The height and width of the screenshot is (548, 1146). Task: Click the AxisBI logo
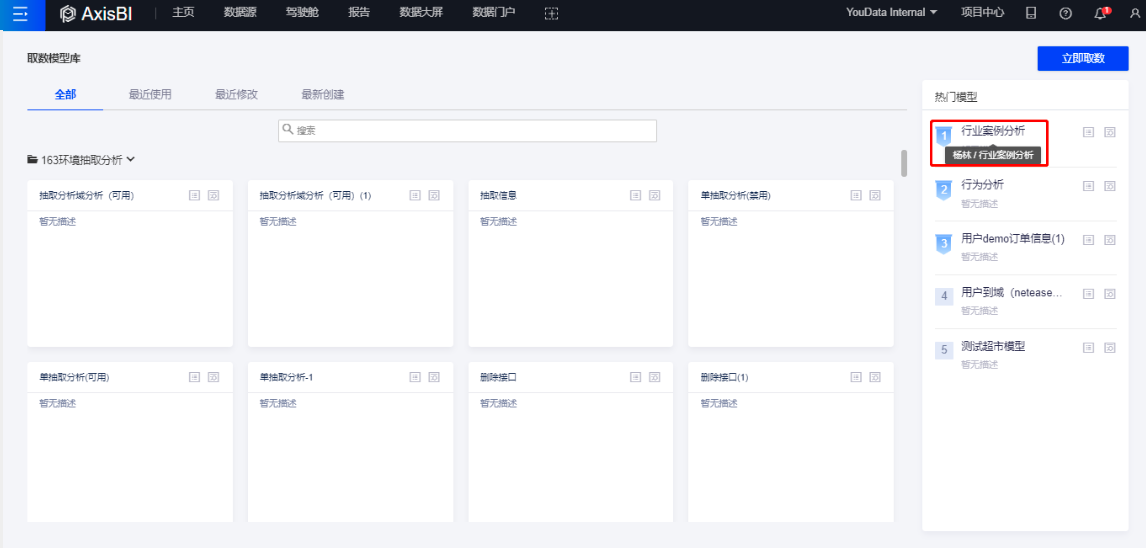coord(96,13)
